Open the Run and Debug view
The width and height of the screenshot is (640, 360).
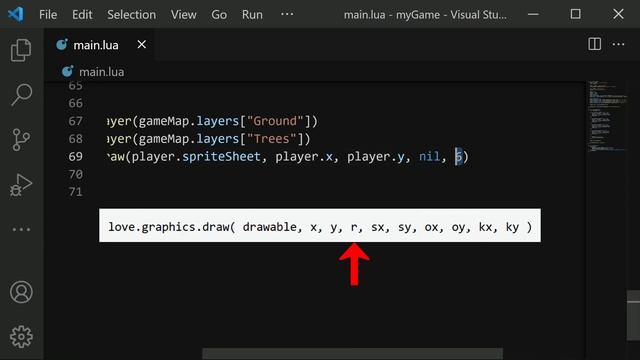[x=20, y=184]
